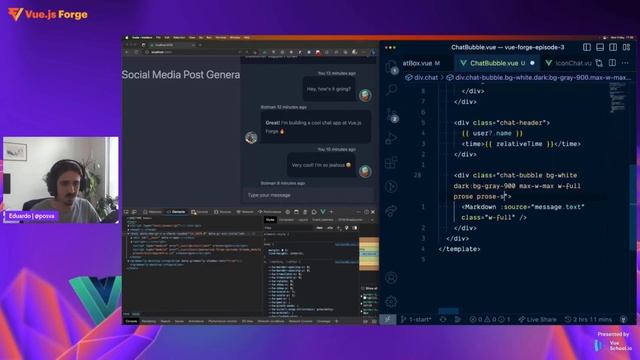The width and height of the screenshot is (640, 360).
Task: Click the 1-start* git branch indicator
Action: (416, 319)
